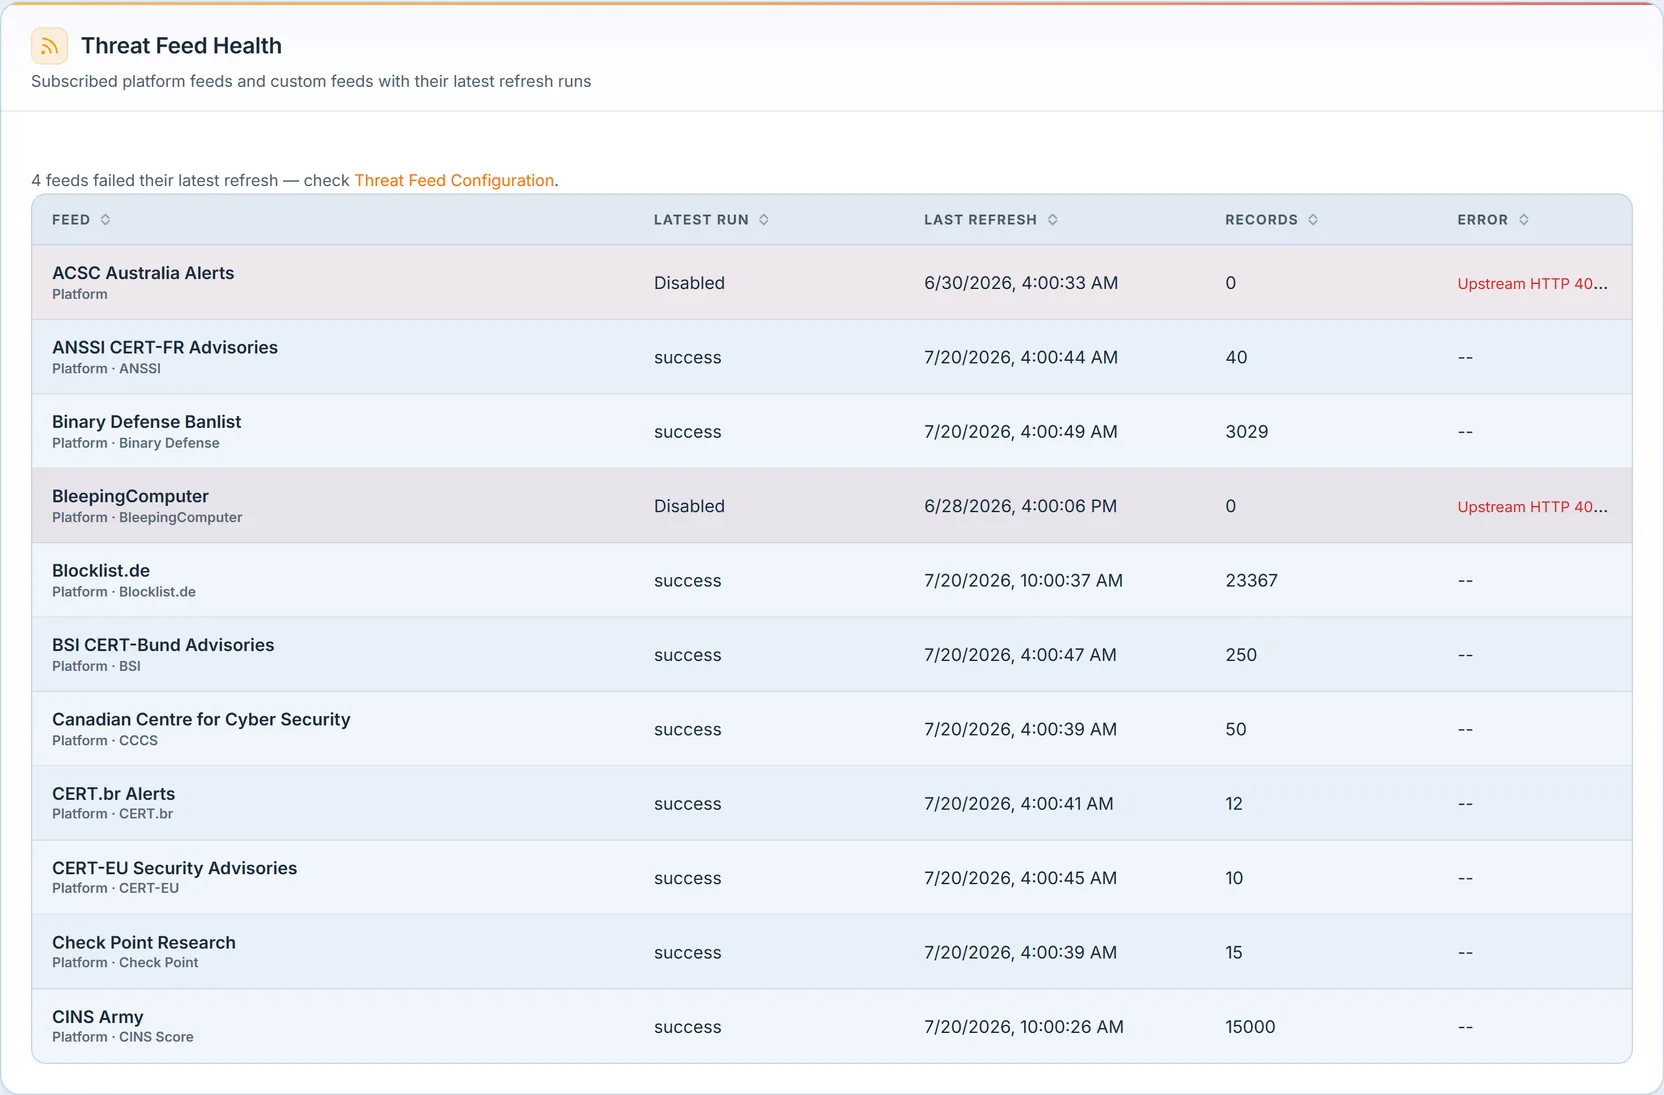
Task: Click the BleepingComputer upstream HTTP error message
Action: tap(1532, 506)
